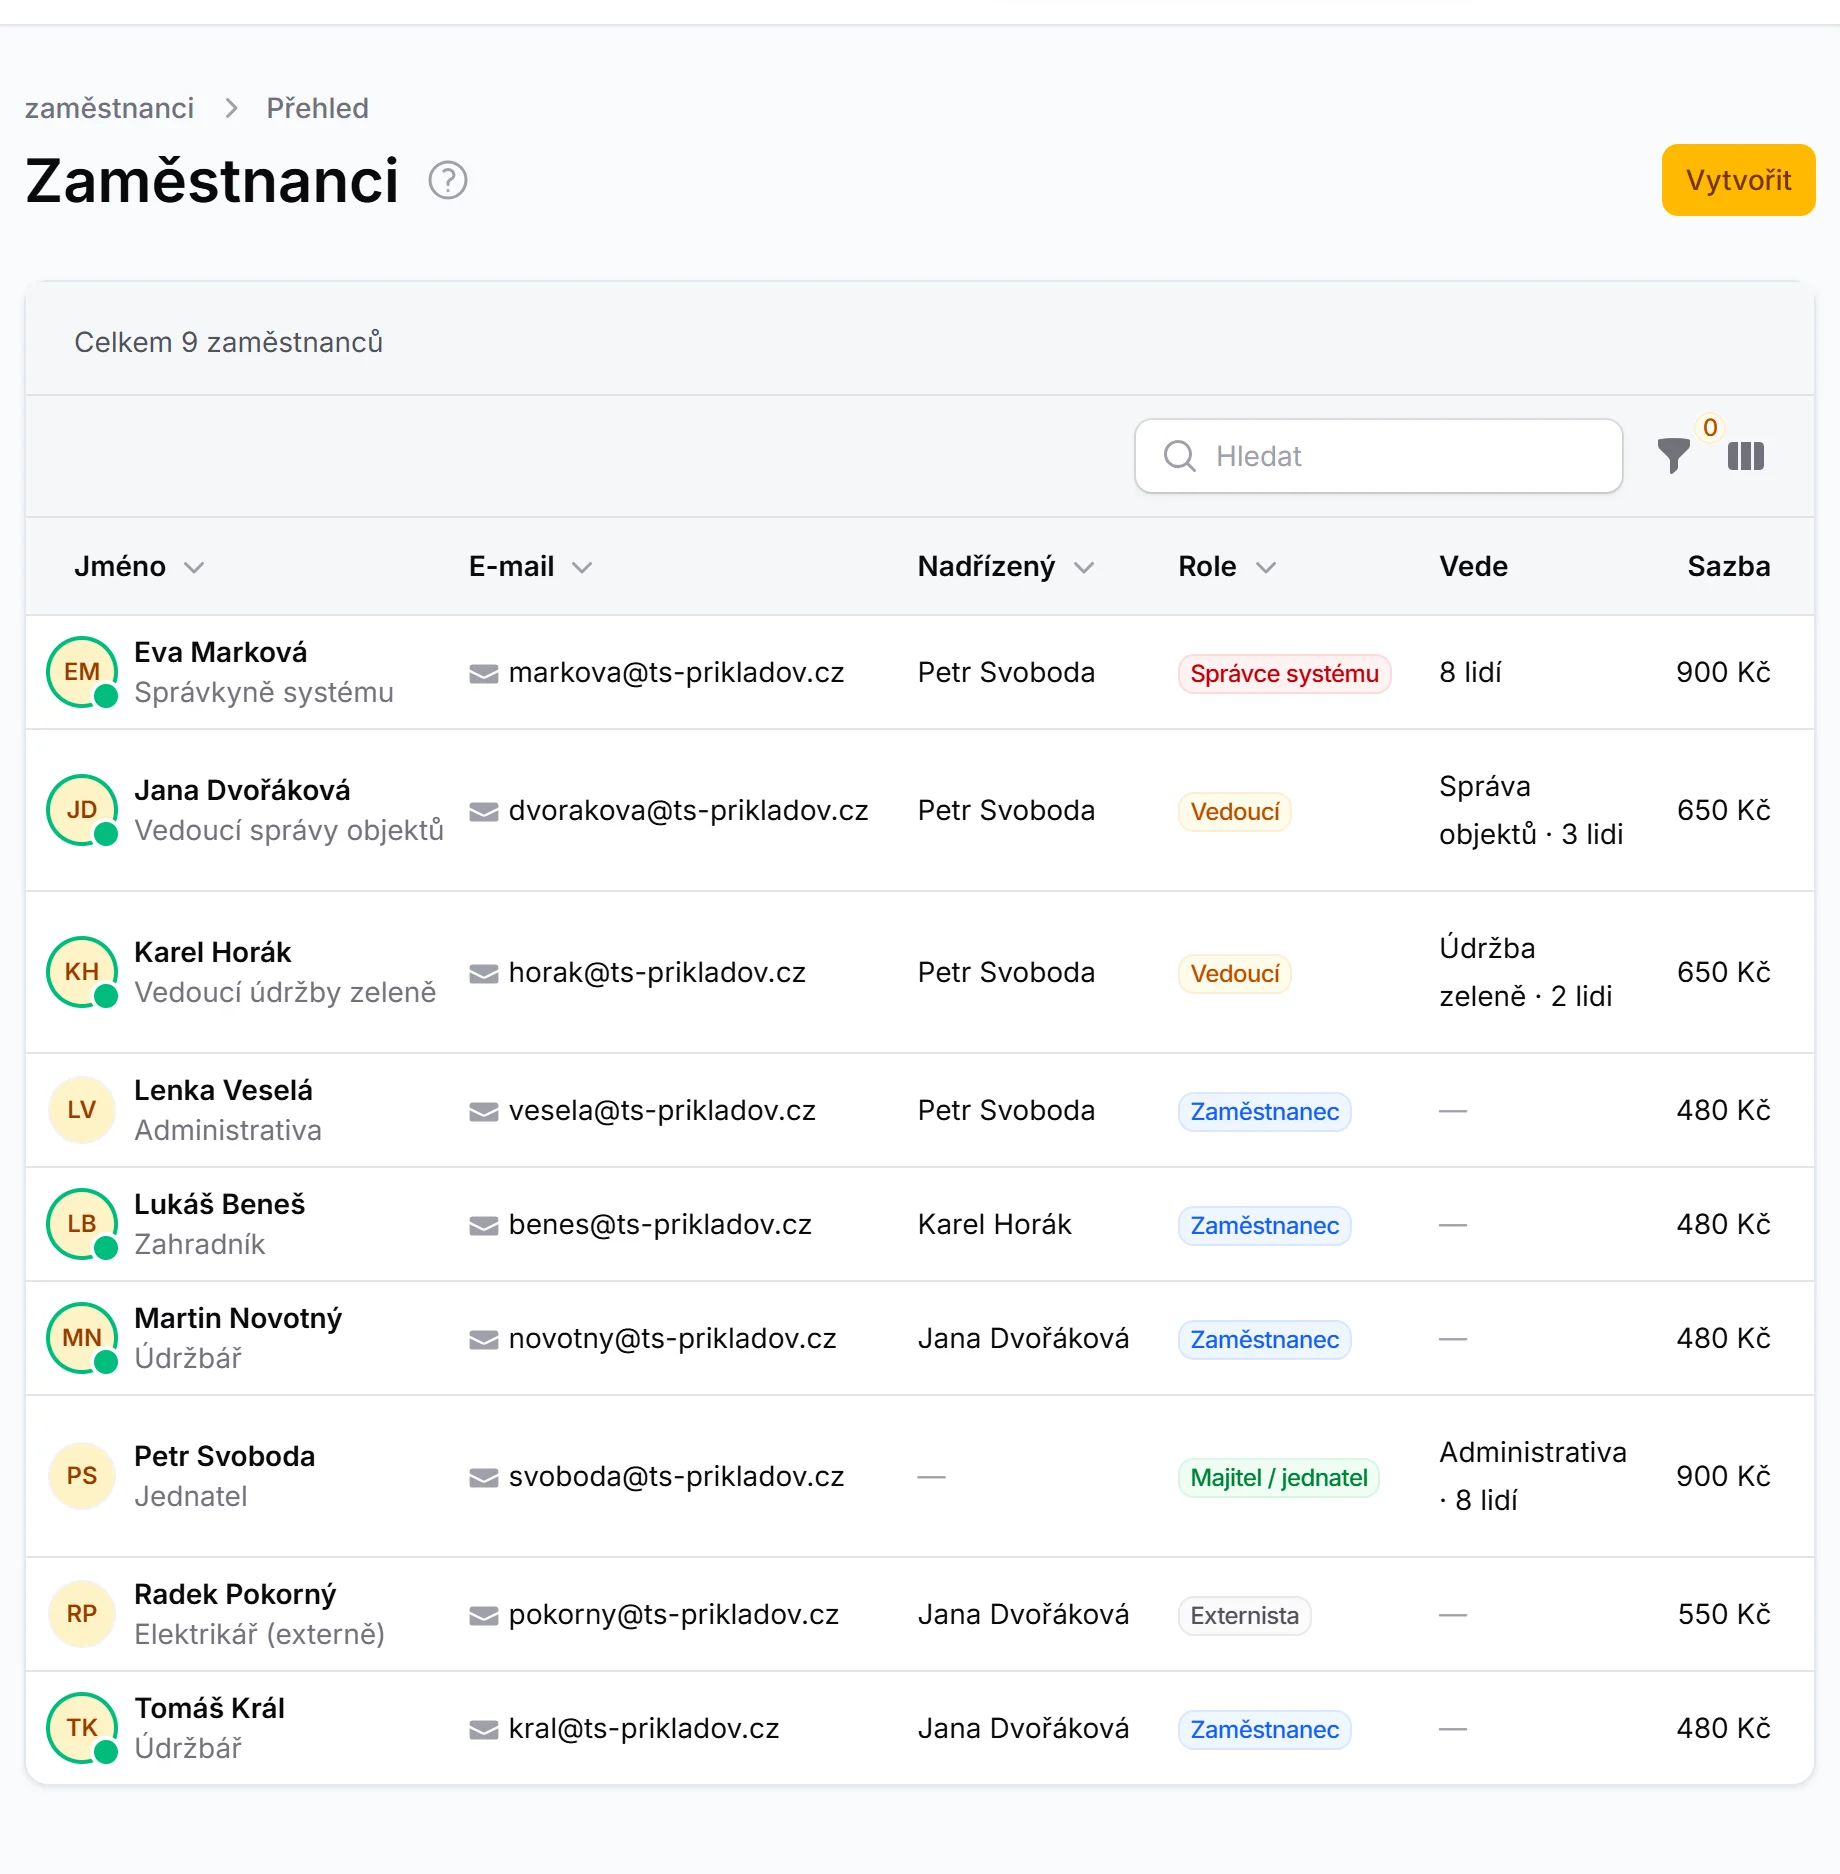The image size is (1840, 1874).
Task: Open email dvorakova@ts-prikladov.cz
Action: [688, 810]
